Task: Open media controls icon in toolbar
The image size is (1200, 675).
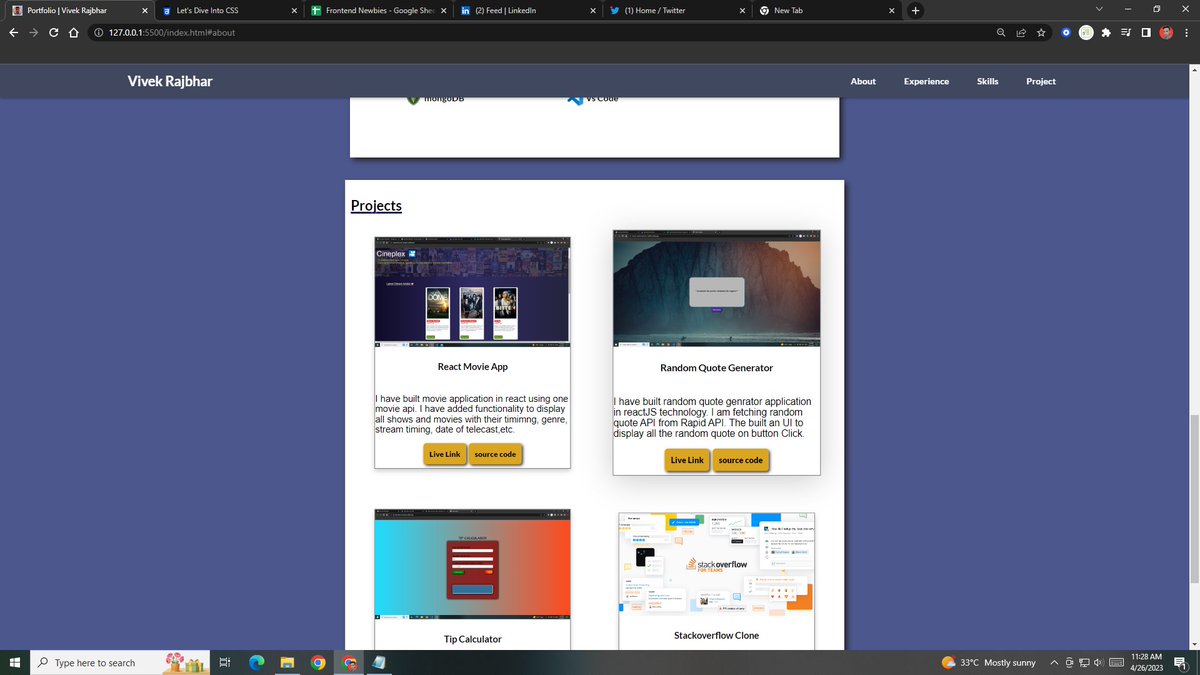Action: click(1126, 32)
